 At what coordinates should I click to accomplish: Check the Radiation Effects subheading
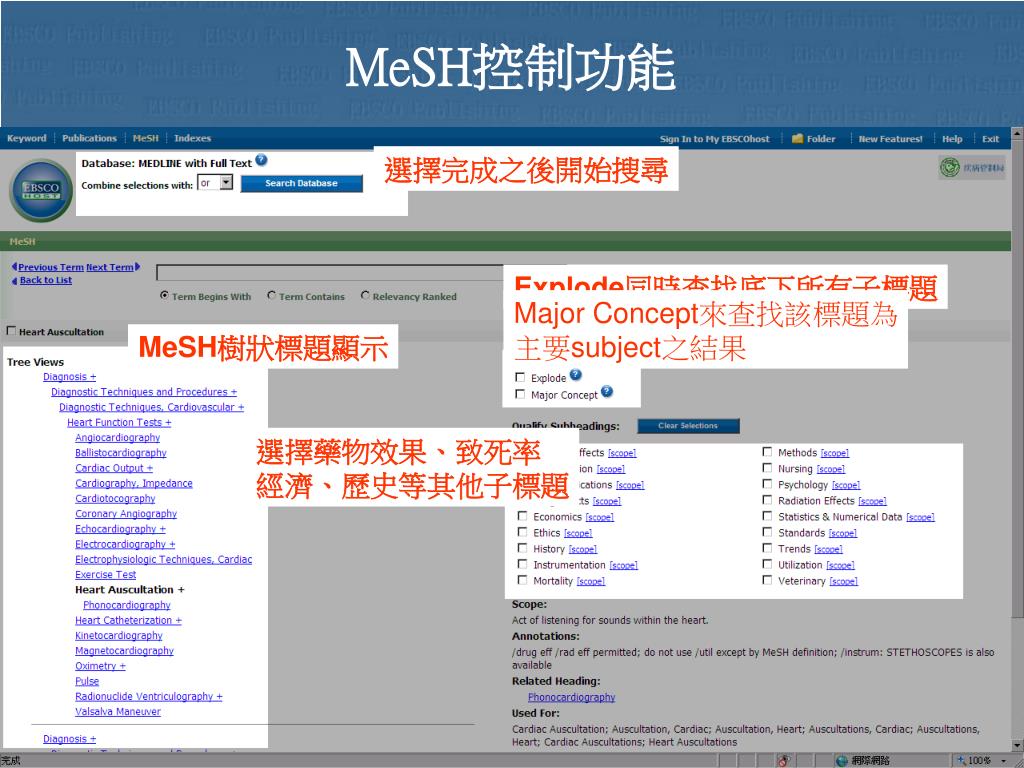pyautogui.click(x=767, y=500)
